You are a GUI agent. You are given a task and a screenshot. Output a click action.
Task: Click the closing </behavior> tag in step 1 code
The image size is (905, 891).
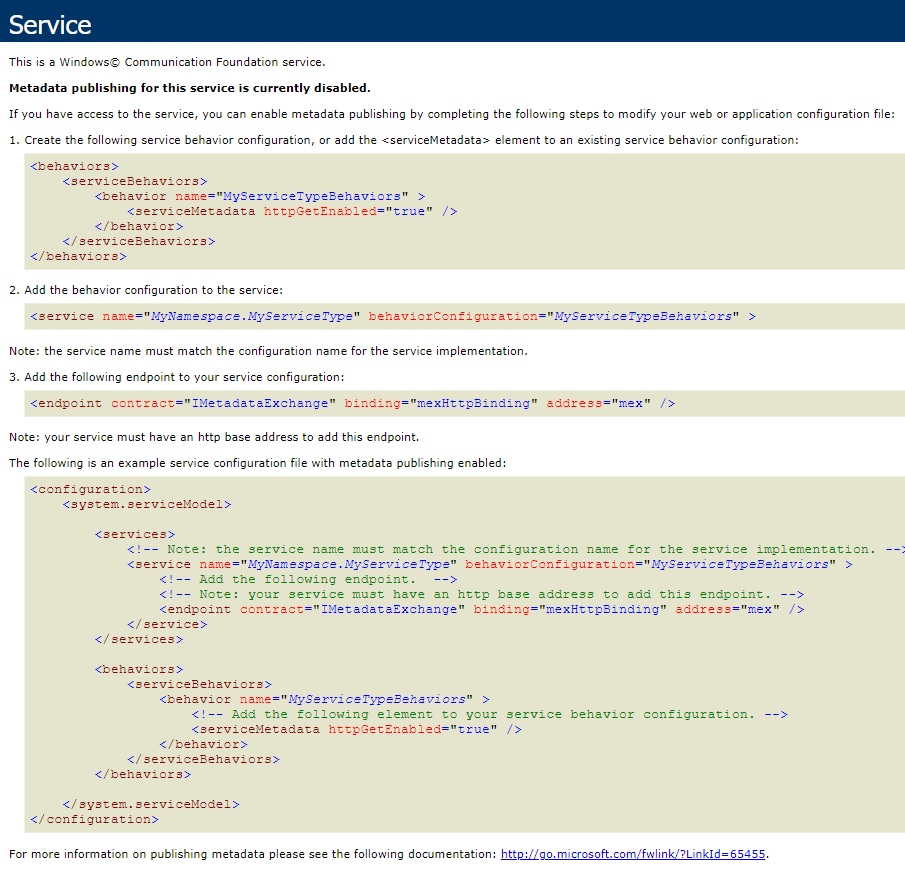(139, 226)
